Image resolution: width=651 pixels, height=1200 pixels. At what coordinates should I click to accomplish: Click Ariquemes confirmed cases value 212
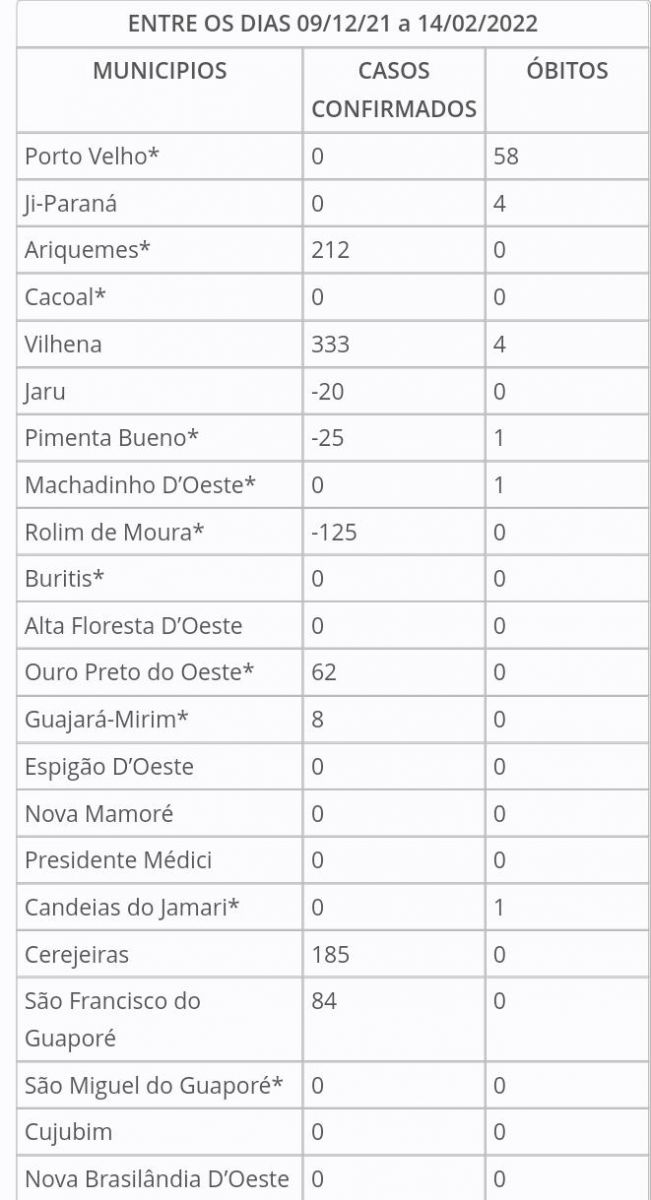point(330,250)
